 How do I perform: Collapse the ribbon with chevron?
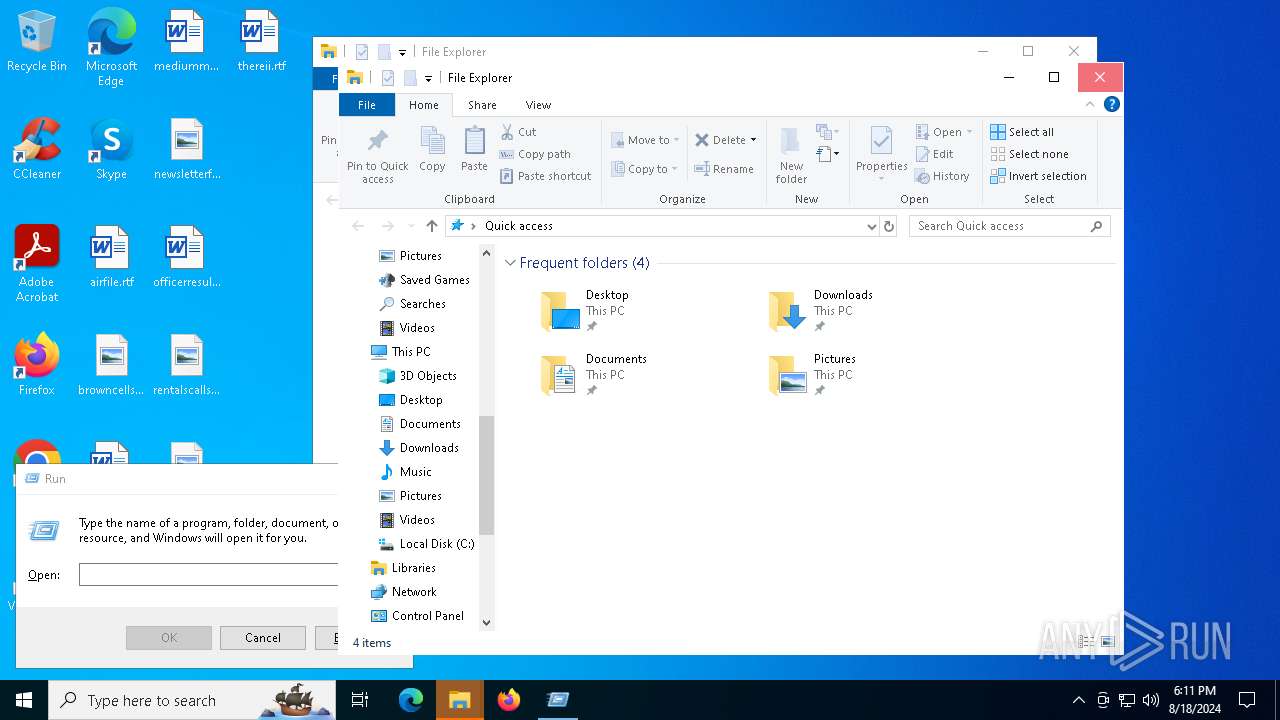coord(1090,104)
